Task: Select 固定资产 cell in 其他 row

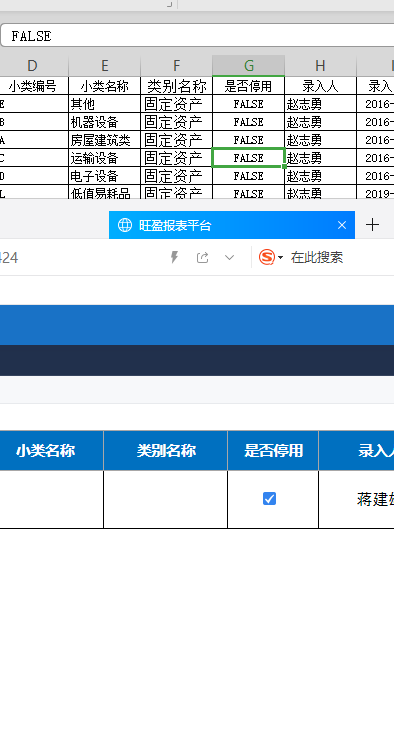Action: (177, 104)
